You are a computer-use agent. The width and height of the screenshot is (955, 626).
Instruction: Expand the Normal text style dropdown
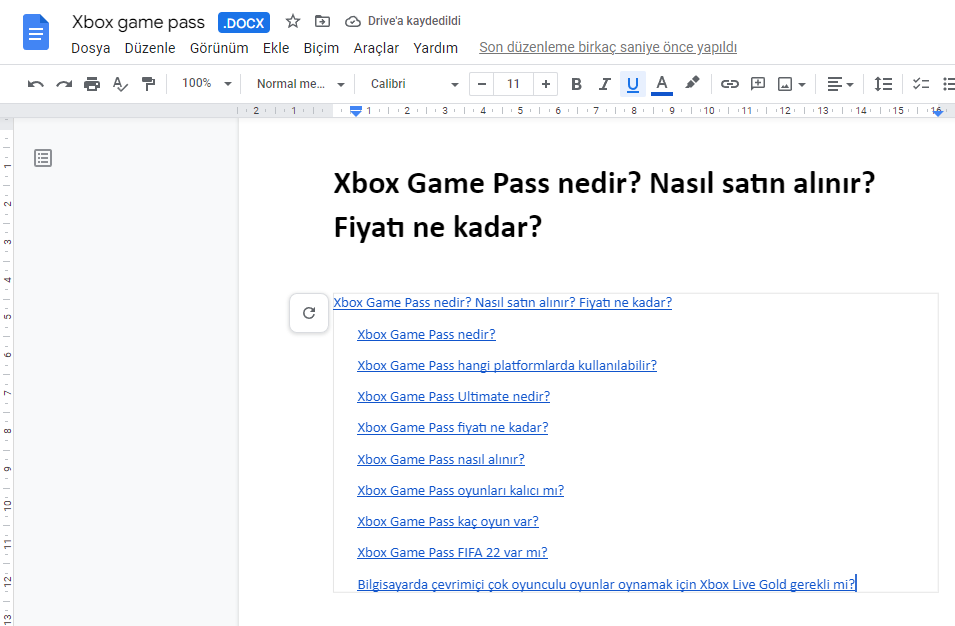point(300,84)
